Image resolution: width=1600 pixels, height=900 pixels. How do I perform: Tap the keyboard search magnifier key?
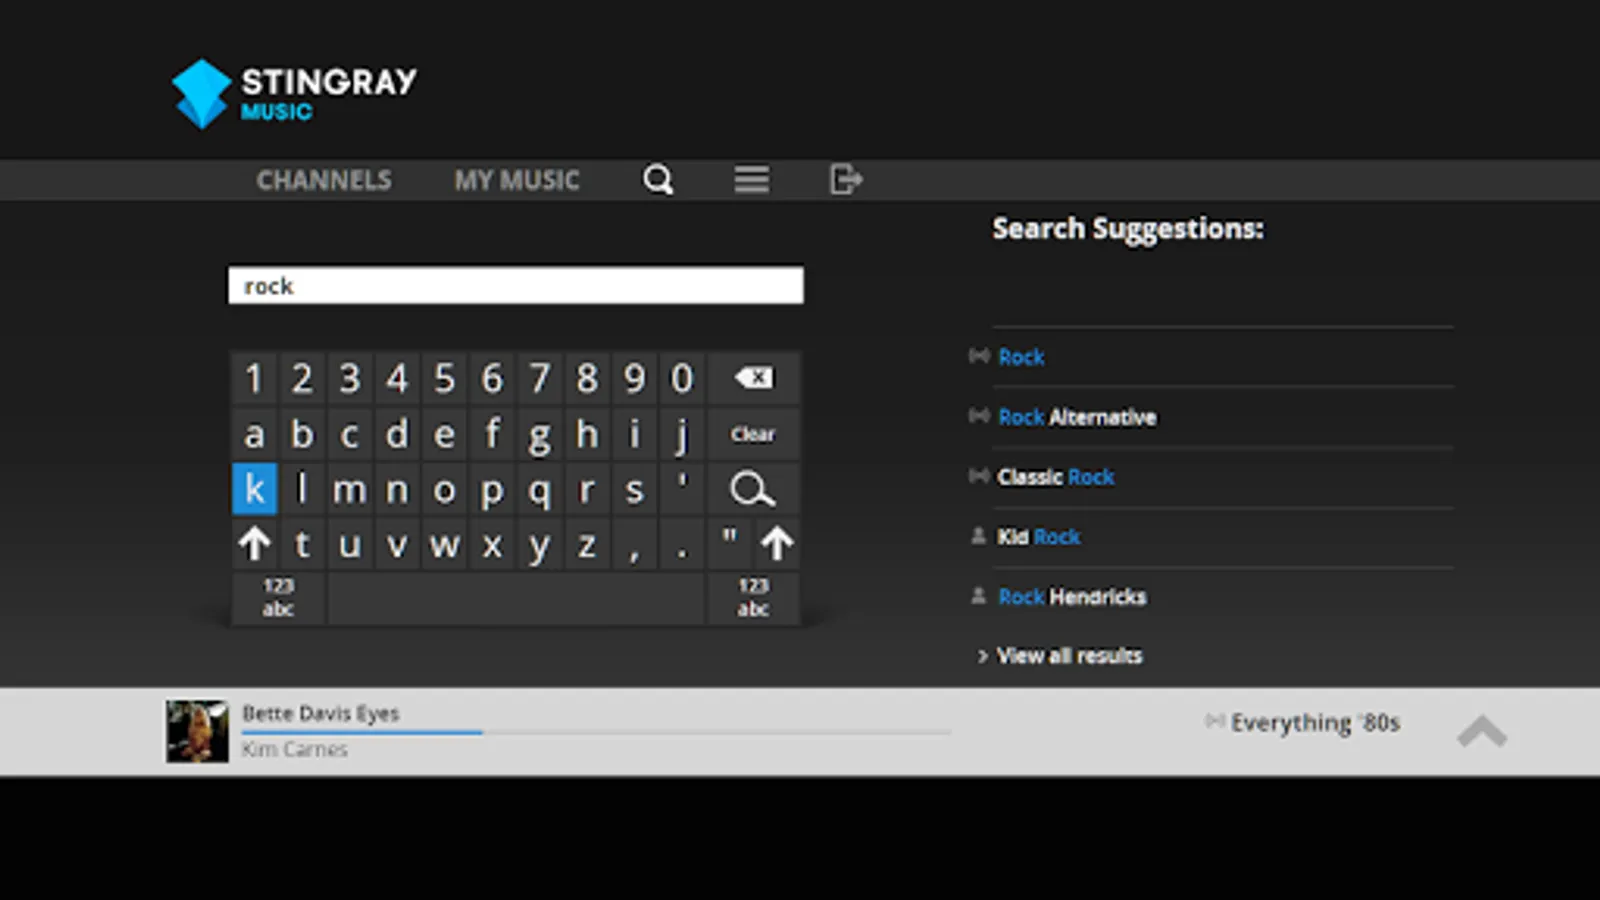(753, 489)
